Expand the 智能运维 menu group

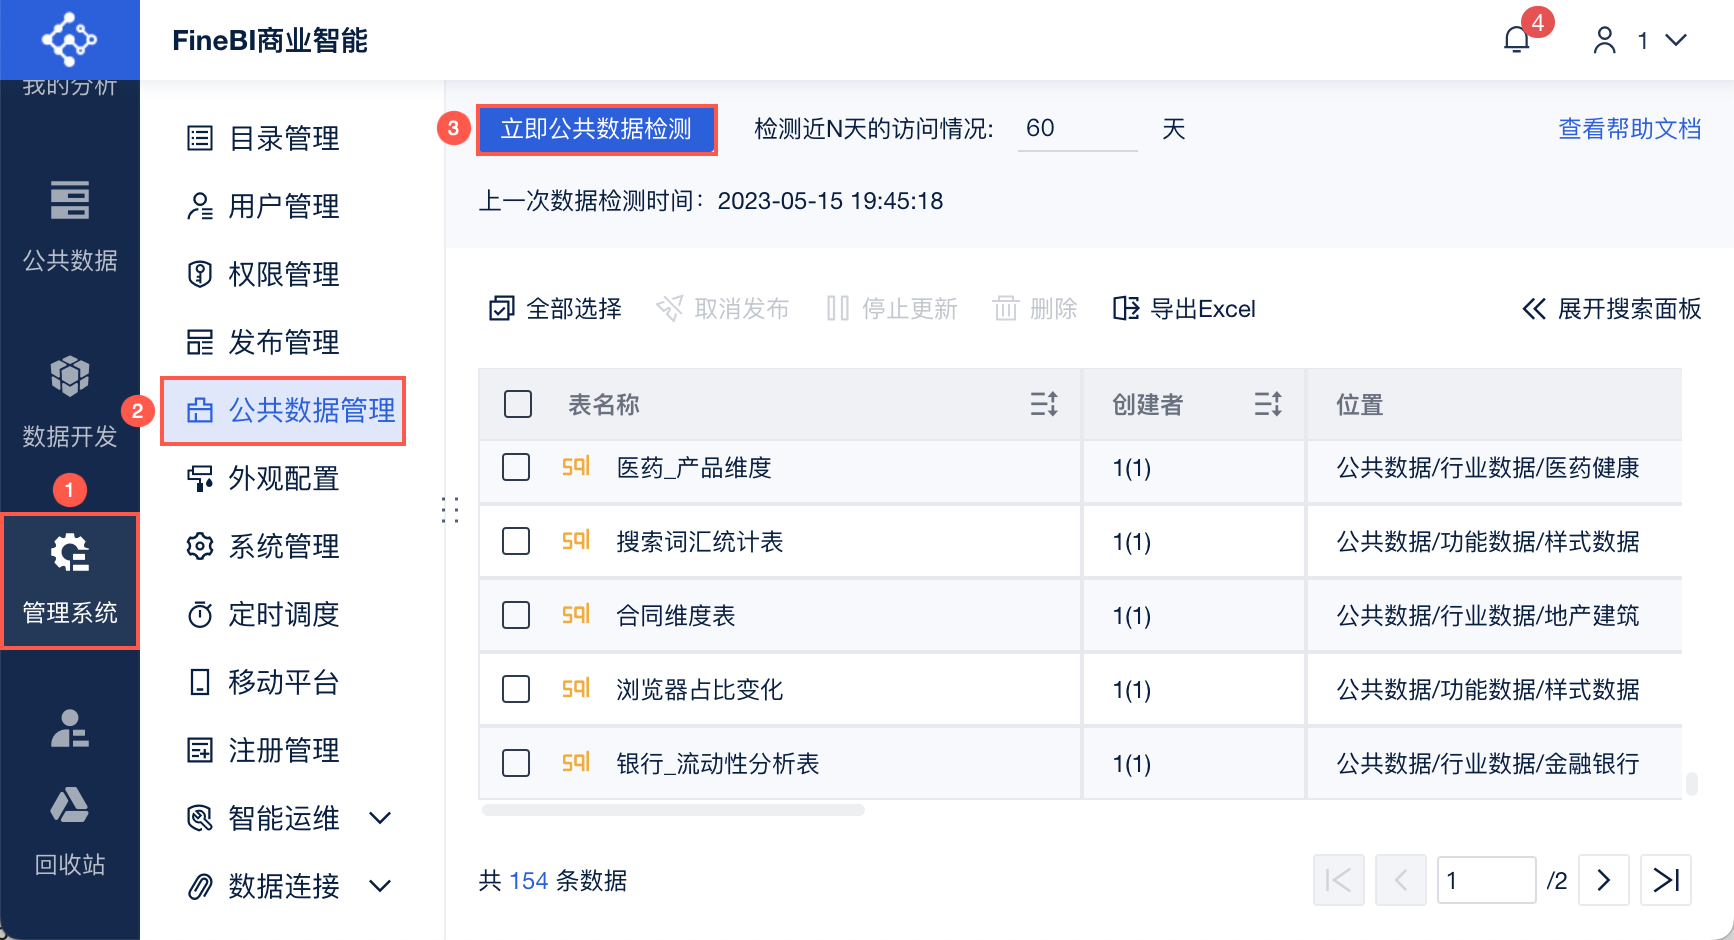pyautogui.click(x=380, y=818)
